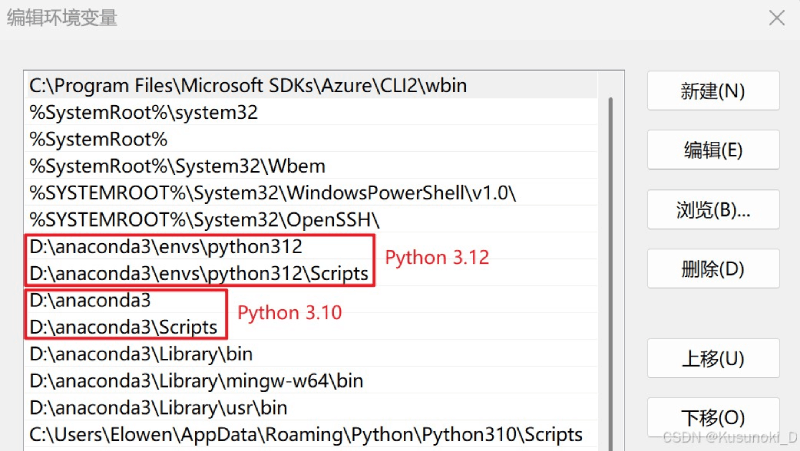The height and width of the screenshot is (451, 800).
Task: Choose the 浏览(B)... button
Action: [x=713, y=210]
